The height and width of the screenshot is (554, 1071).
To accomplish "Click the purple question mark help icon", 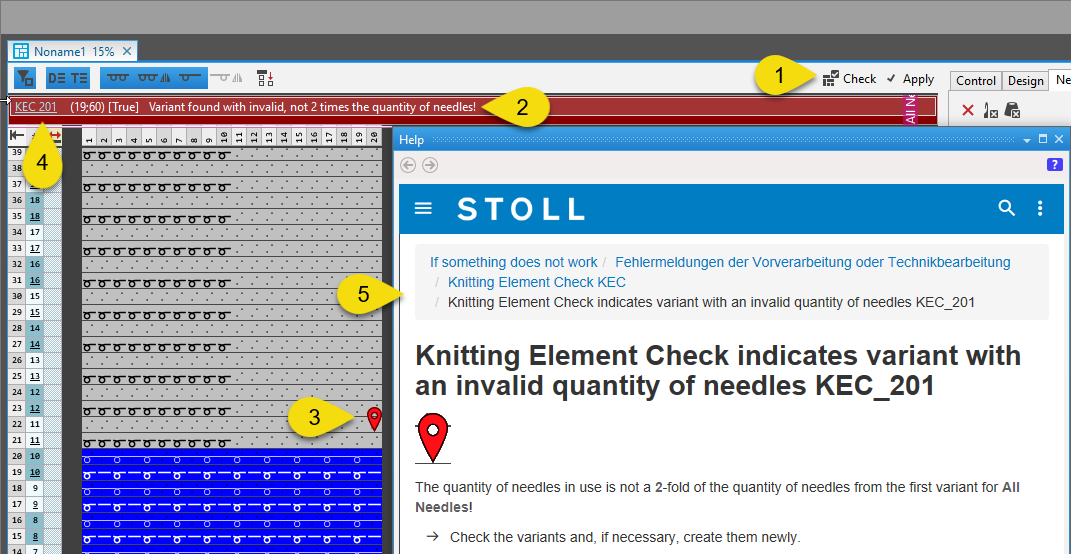I will point(1054,165).
